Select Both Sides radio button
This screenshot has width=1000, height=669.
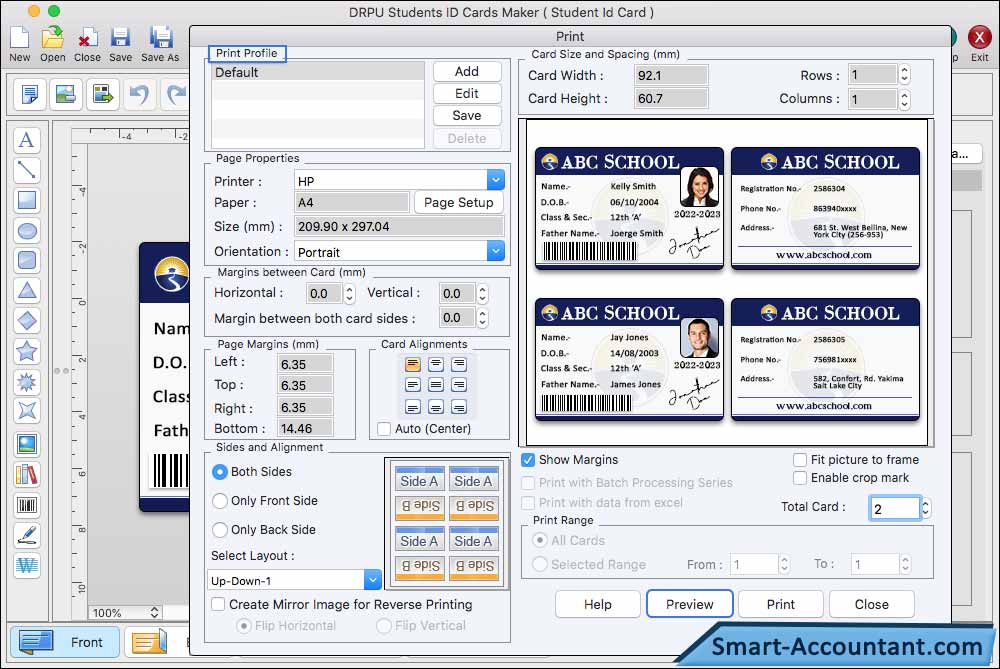click(x=219, y=472)
